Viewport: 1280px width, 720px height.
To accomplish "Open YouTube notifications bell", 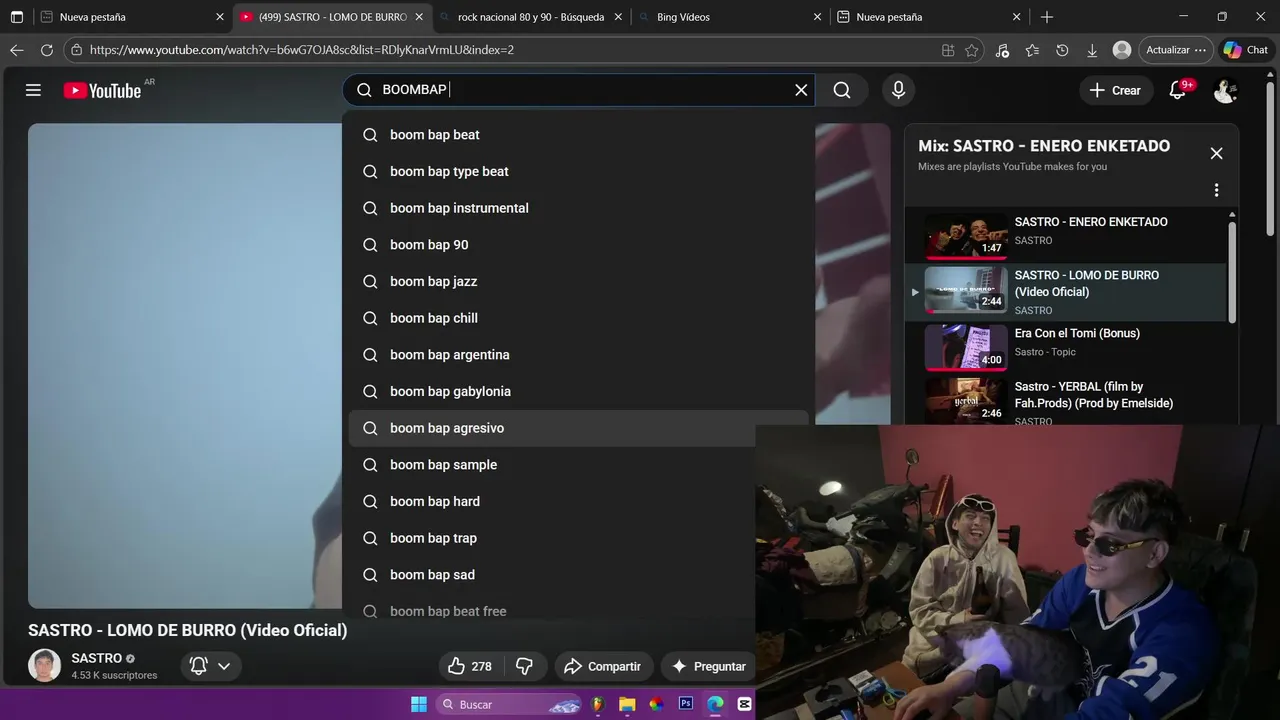I will pos(1178,90).
